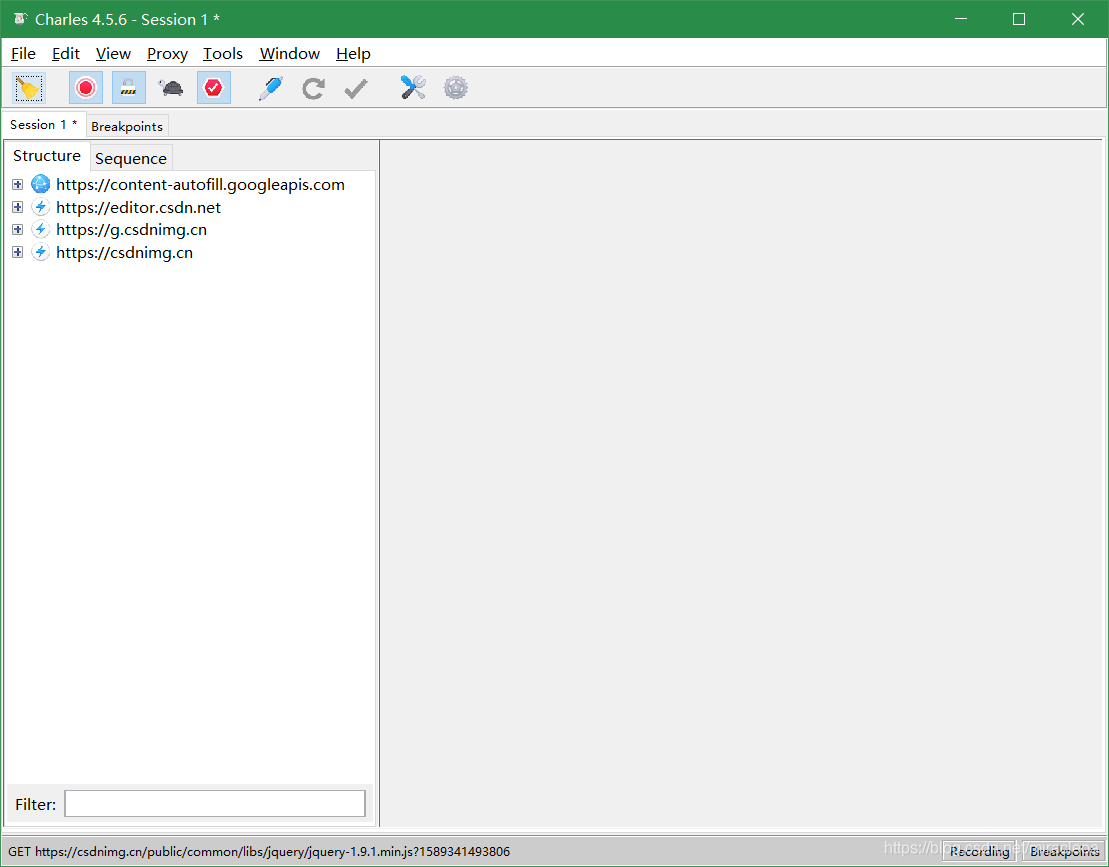Select https://csdnimg.cn host row
The image size is (1109, 867).
pyautogui.click(x=124, y=252)
